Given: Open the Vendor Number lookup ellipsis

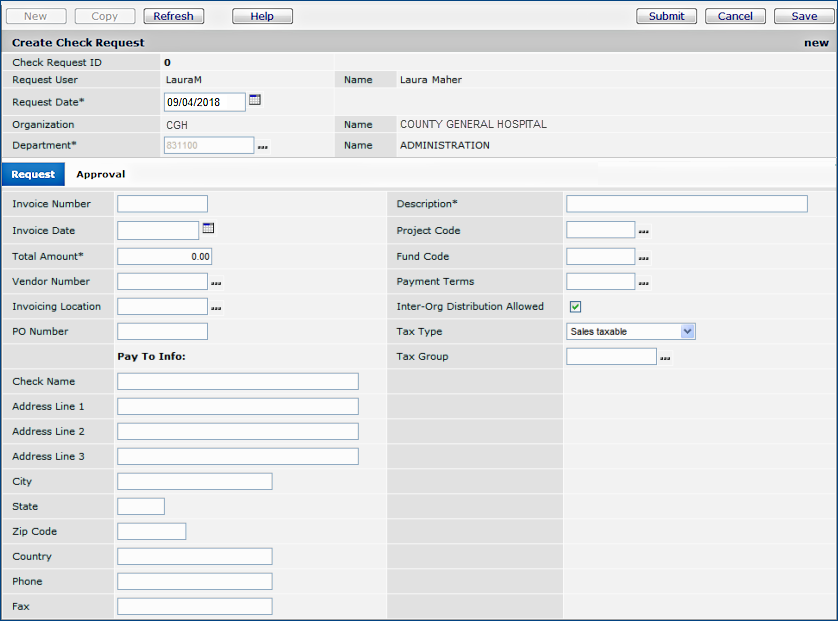Looking at the screenshot, I should coord(216,283).
